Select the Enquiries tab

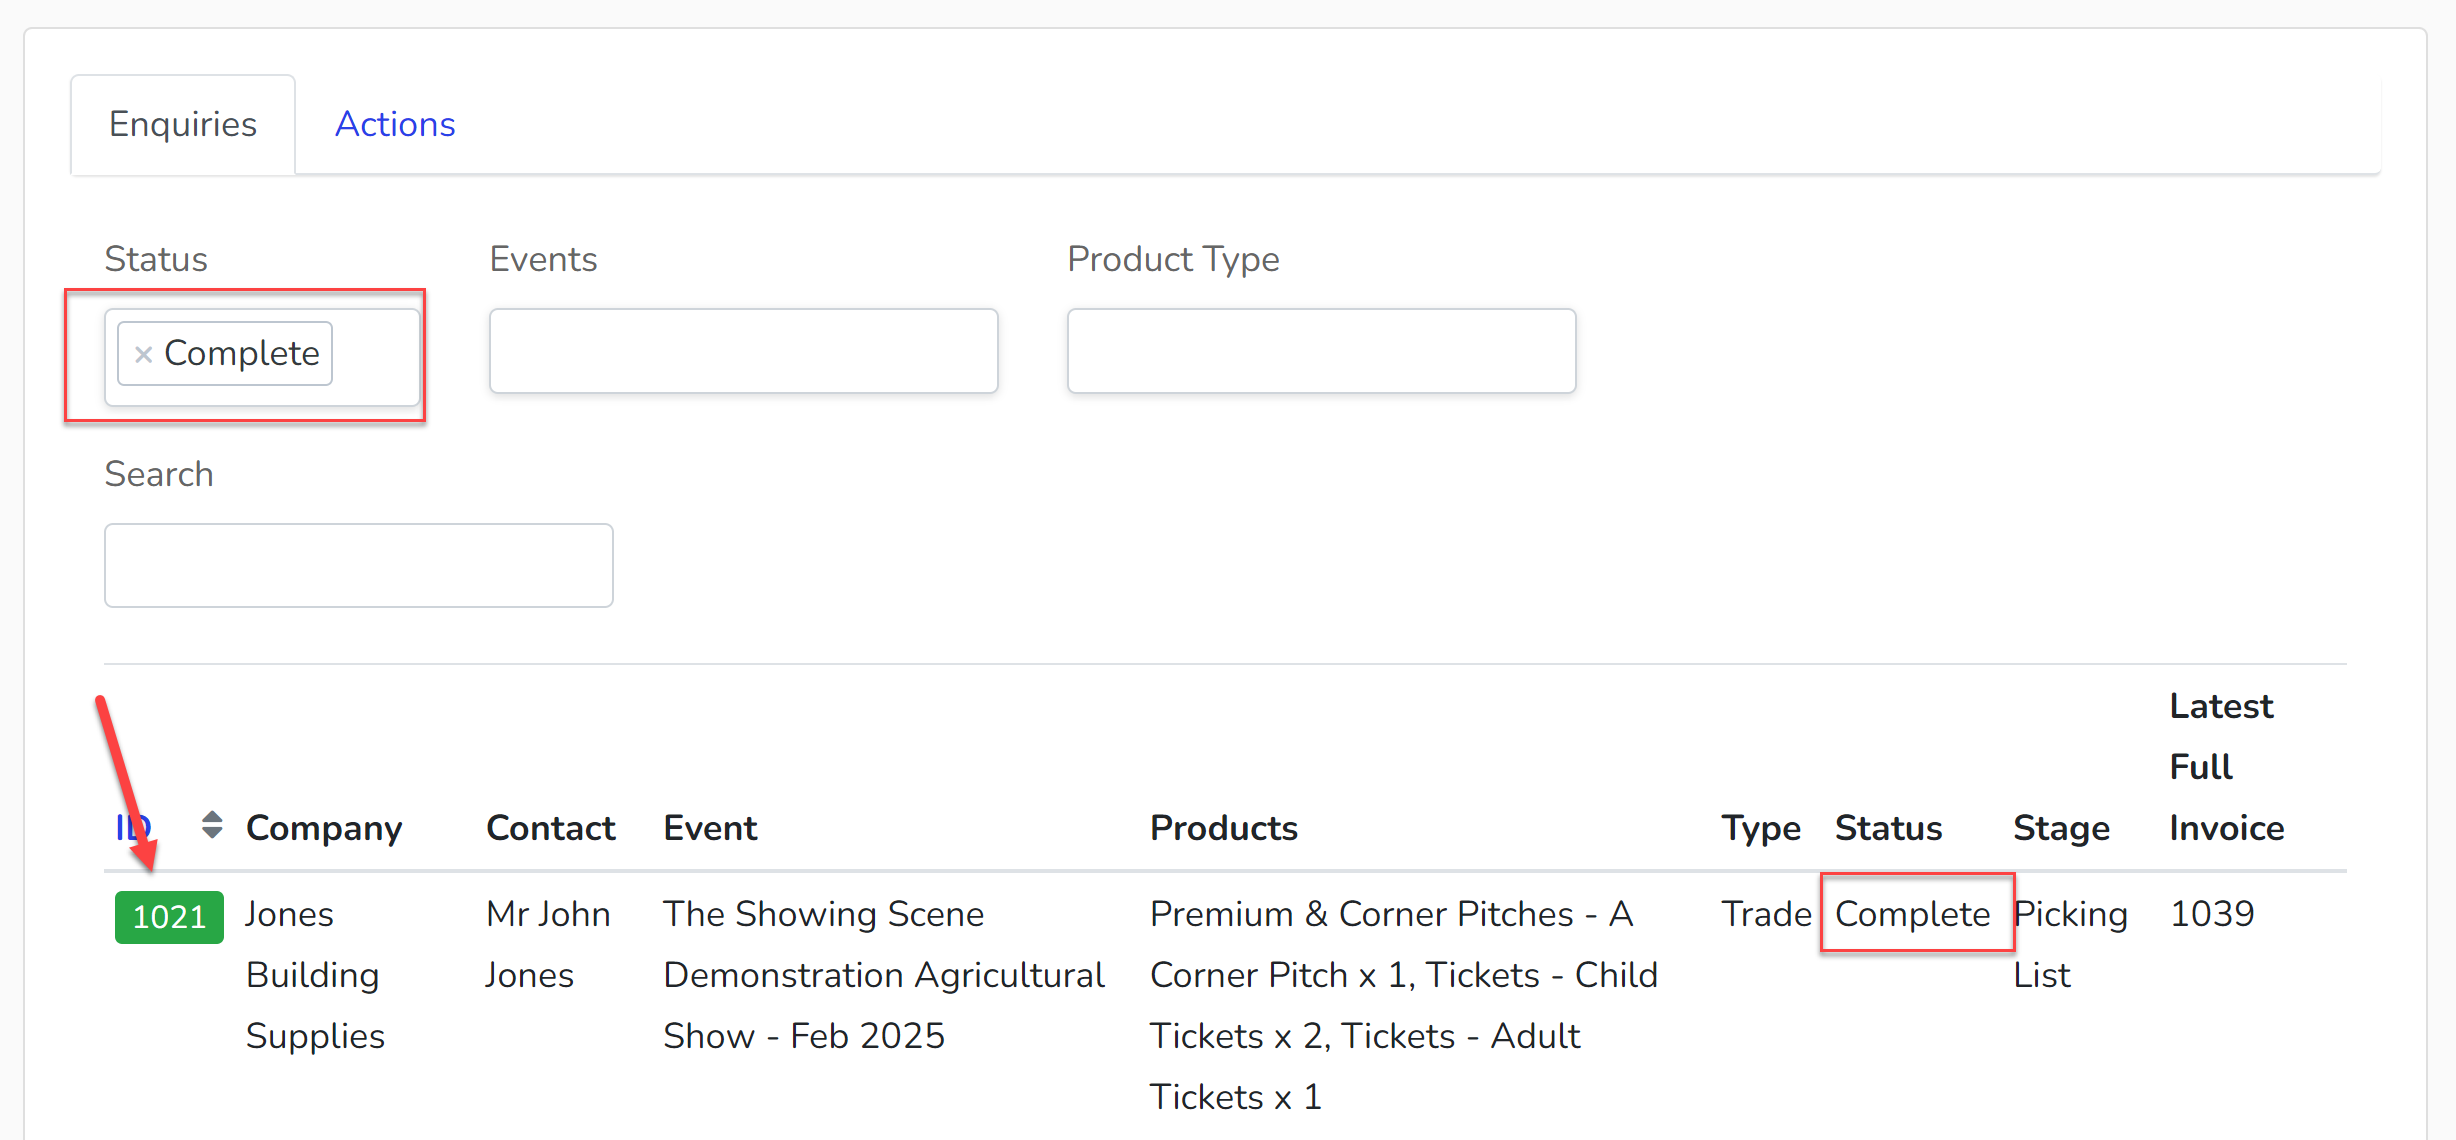183,124
